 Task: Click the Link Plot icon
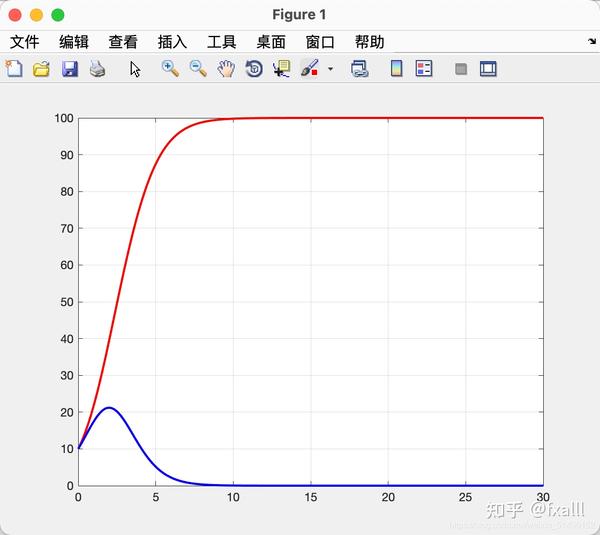click(x=360, y=69)
